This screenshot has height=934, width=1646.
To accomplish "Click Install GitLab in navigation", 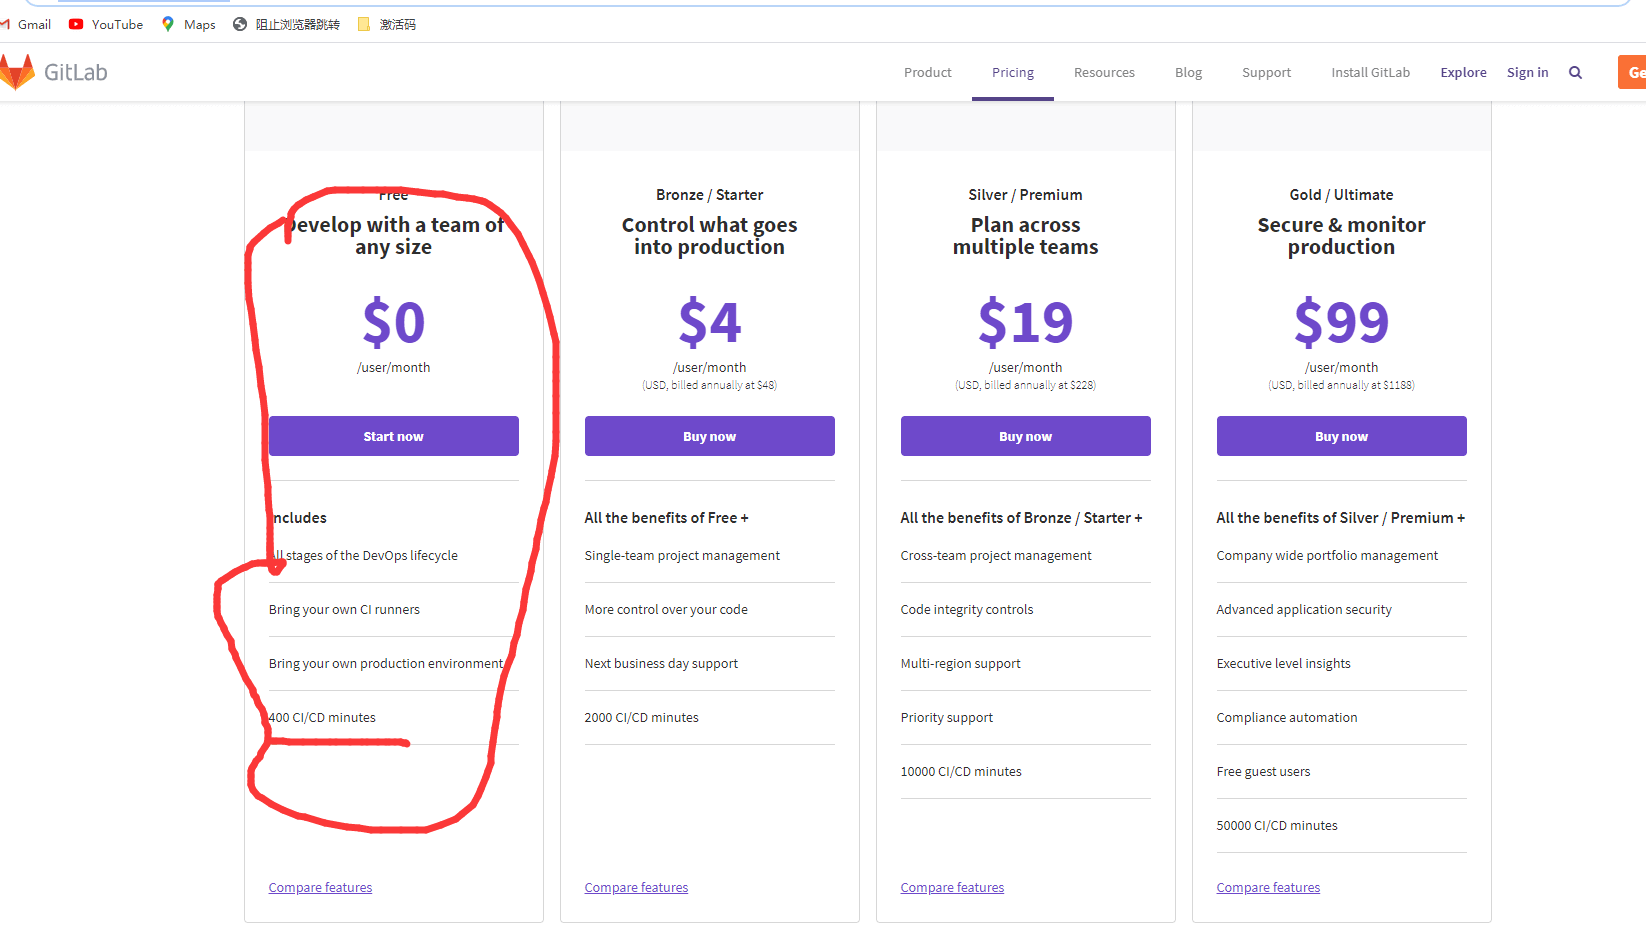I will tap(1370, 73).
